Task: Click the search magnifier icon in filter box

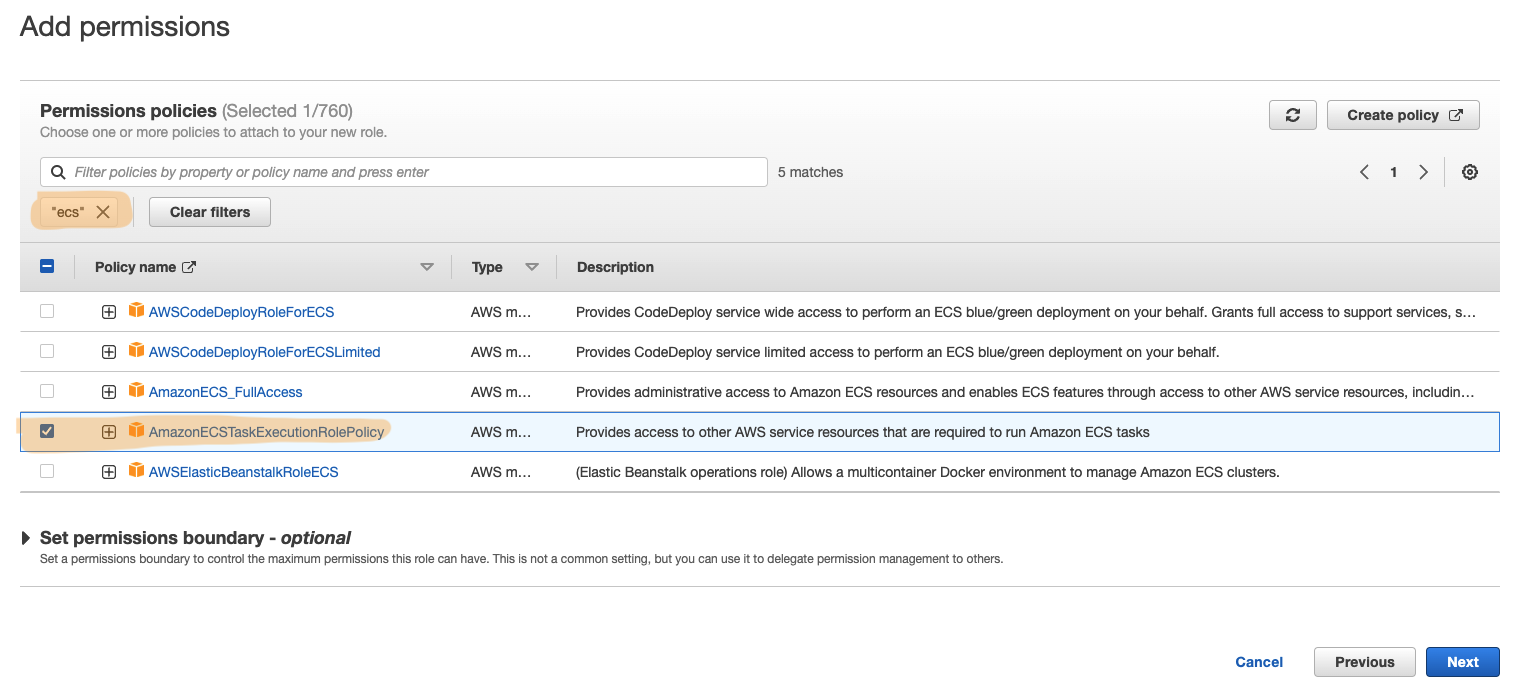Action: (59, 172)
